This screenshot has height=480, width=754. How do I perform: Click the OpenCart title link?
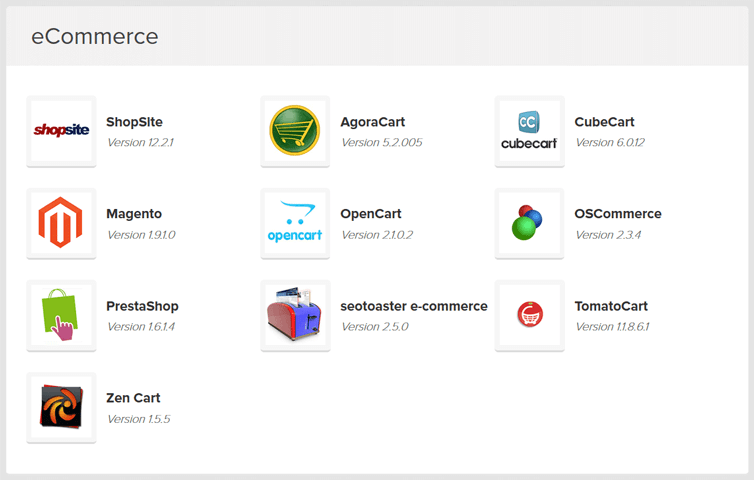(x=371, y=214)
